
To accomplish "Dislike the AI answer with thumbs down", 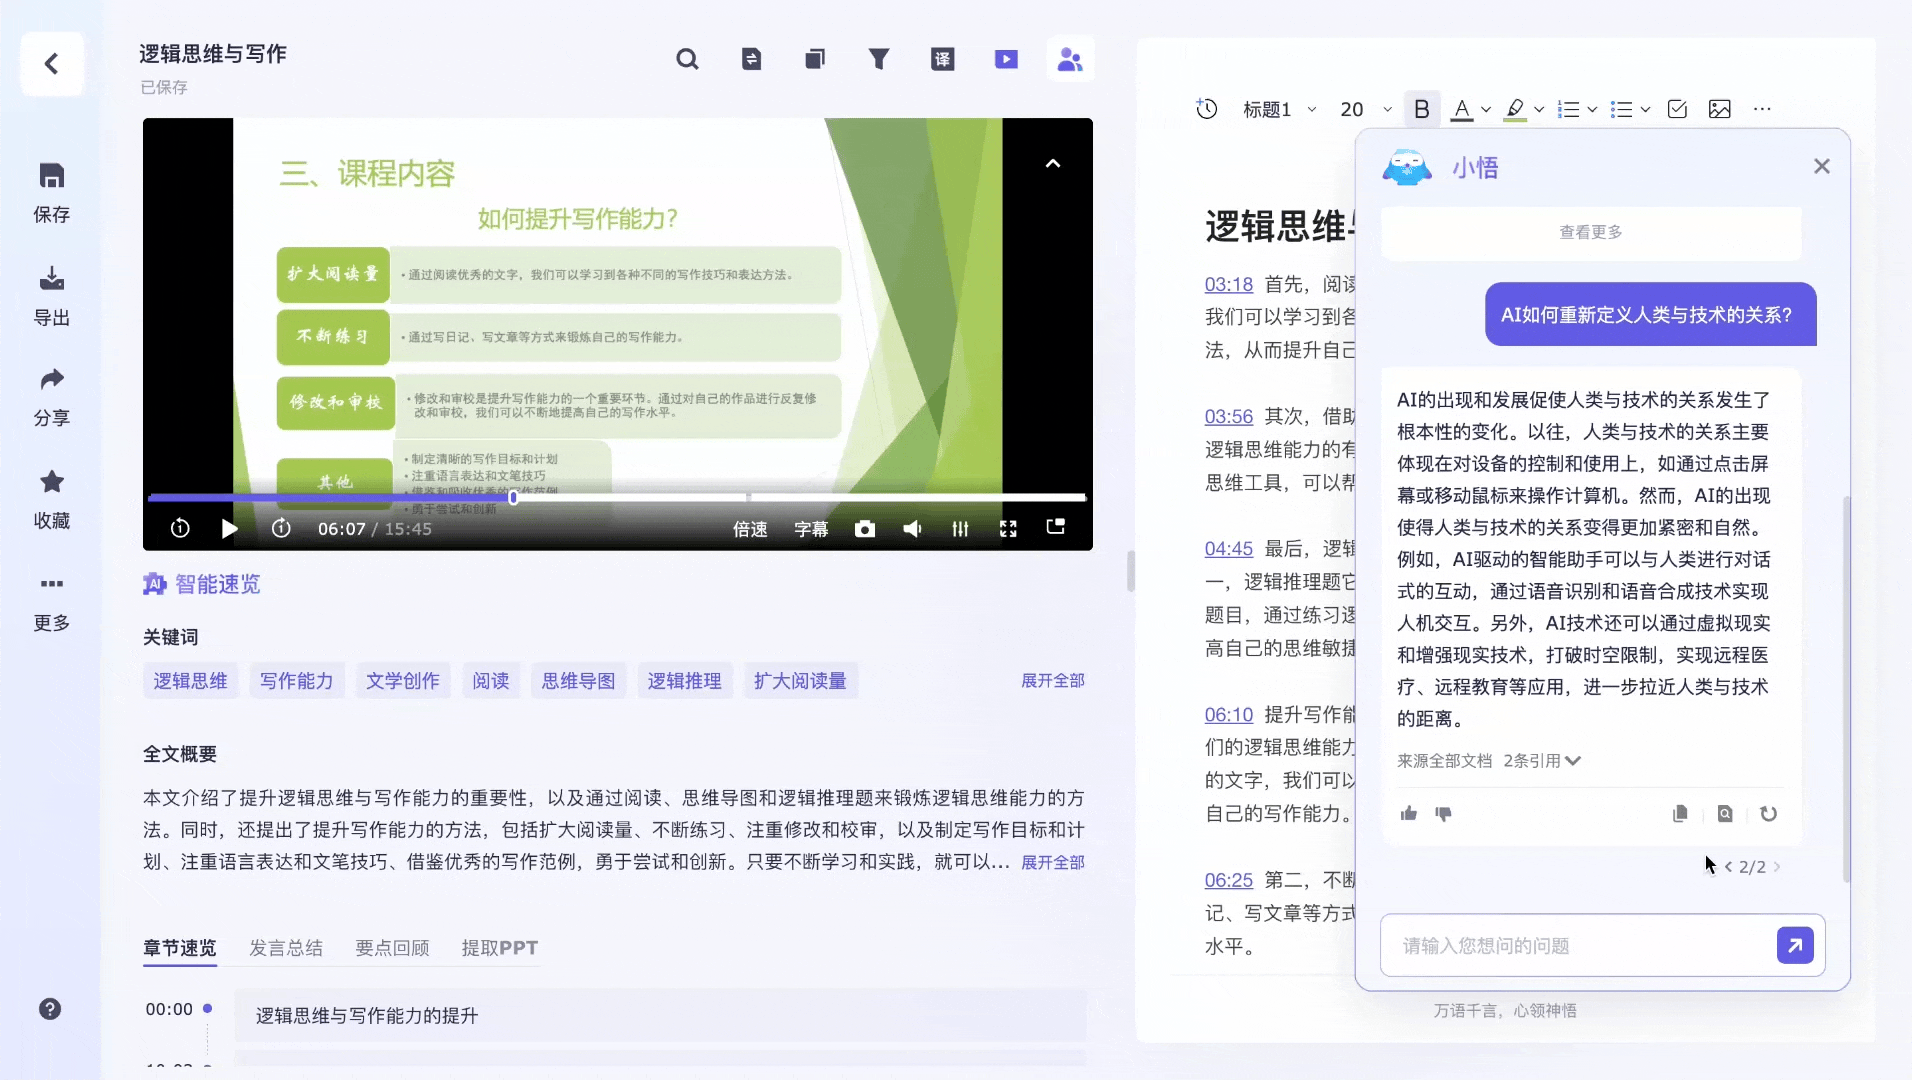I will (x=1443, y=814).
